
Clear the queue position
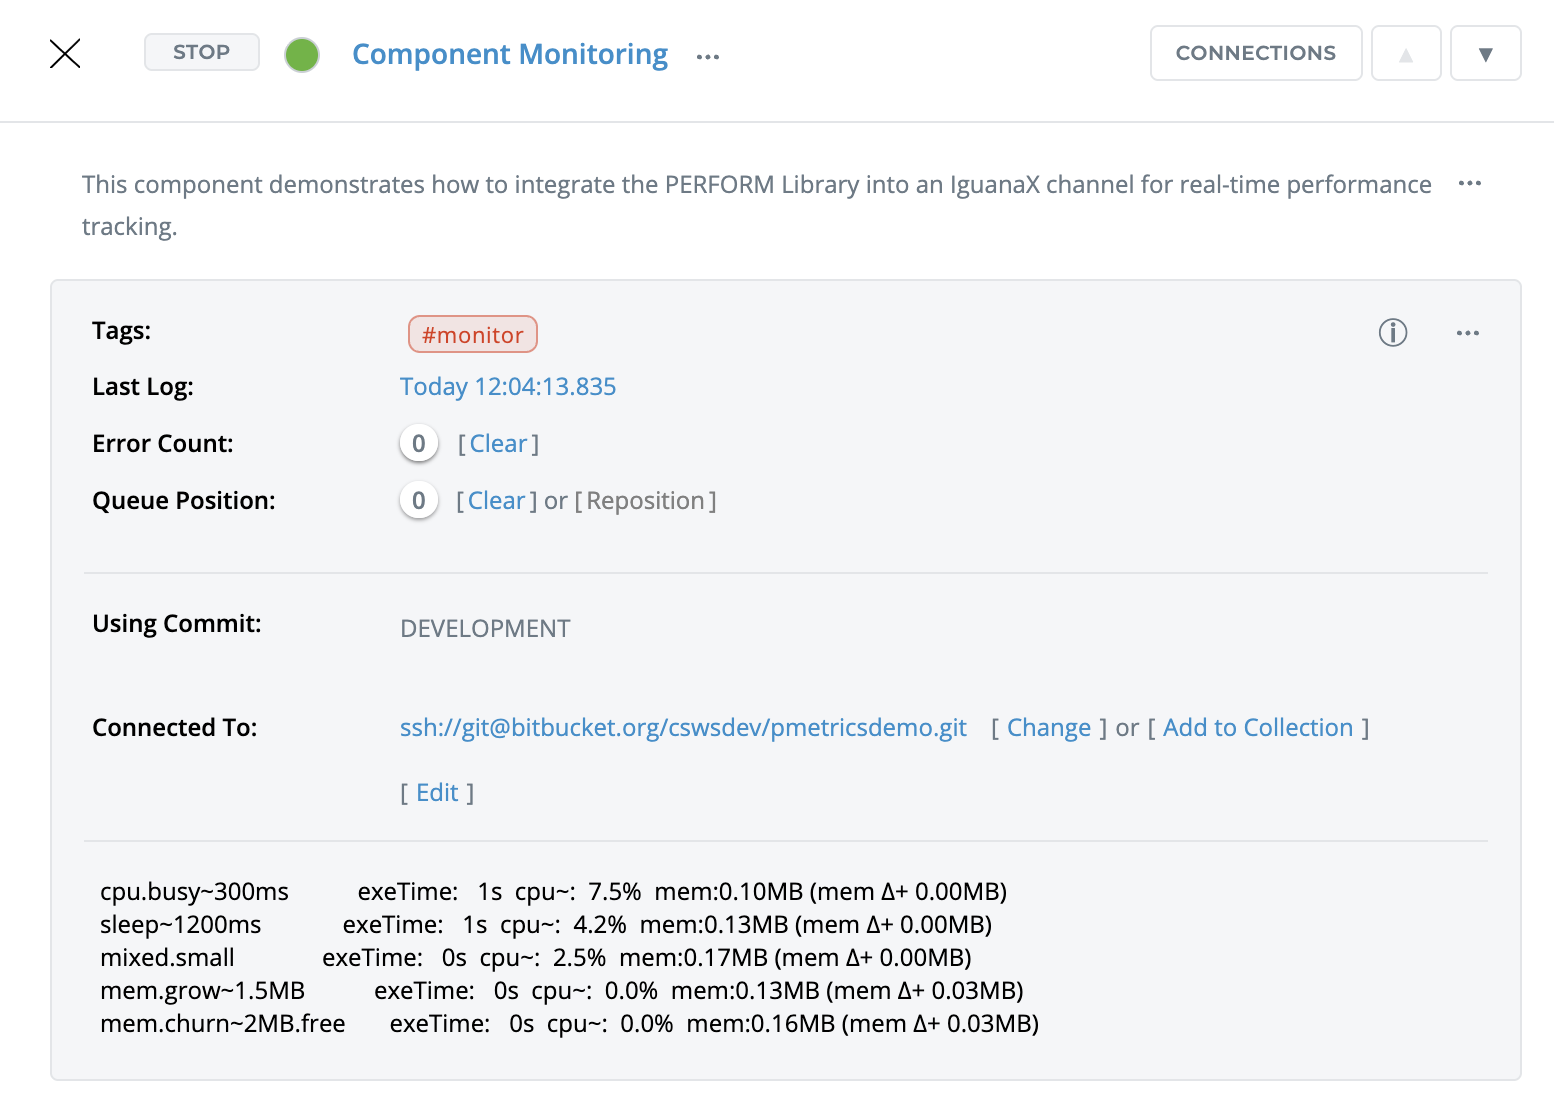[496, 501]
